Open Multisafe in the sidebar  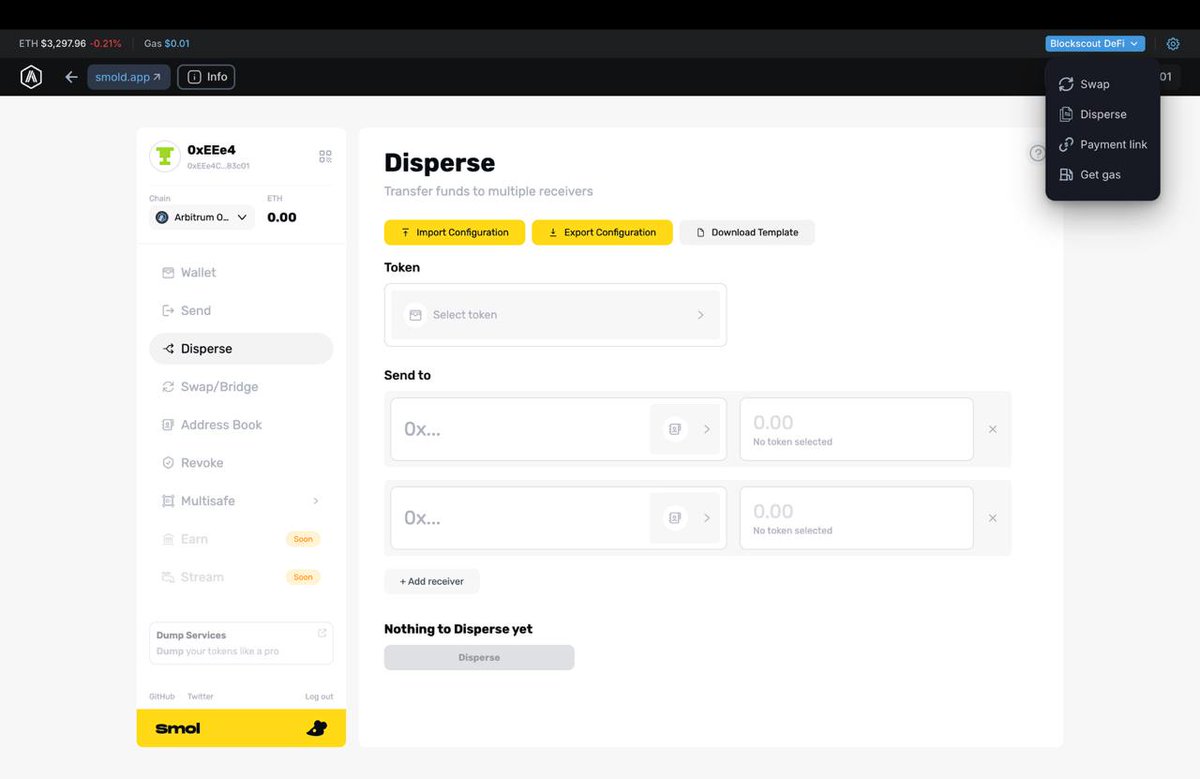(x=241, y=501)
